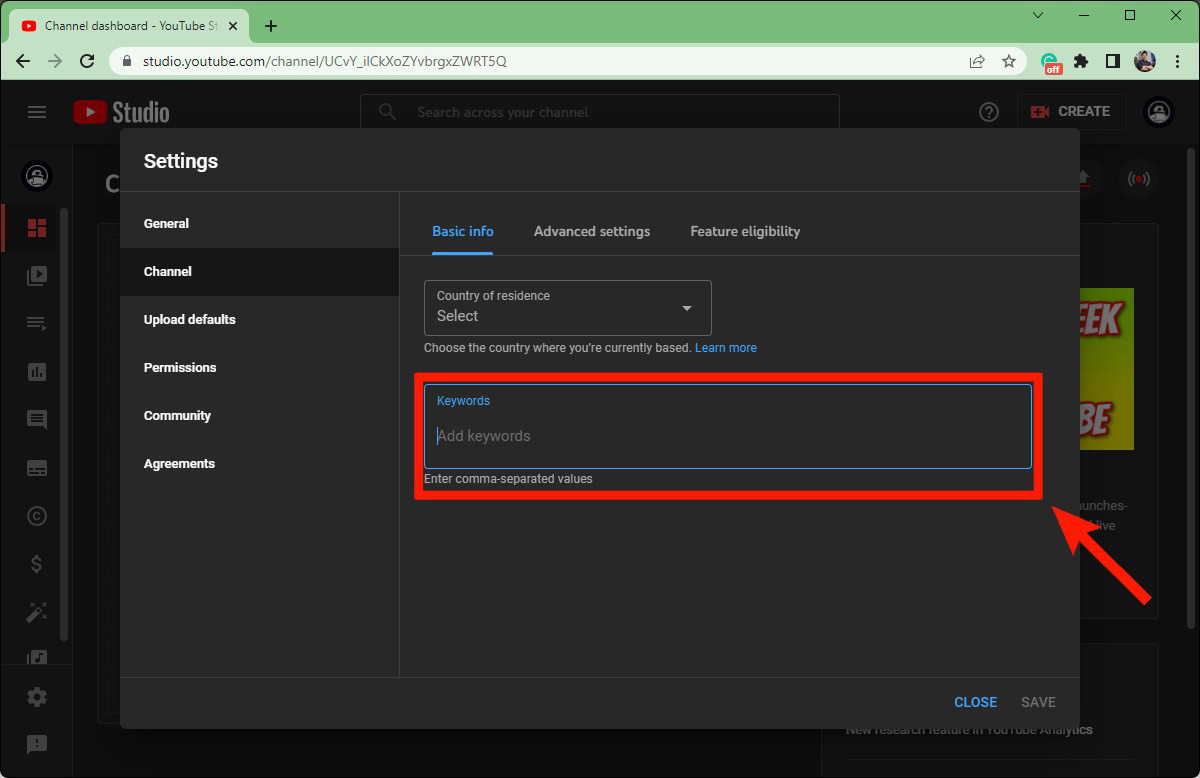The image size is (1200, 778).
Task: Open Chrome's three-dot menu
Action: pyautogui.click(x=1177, y=61)
